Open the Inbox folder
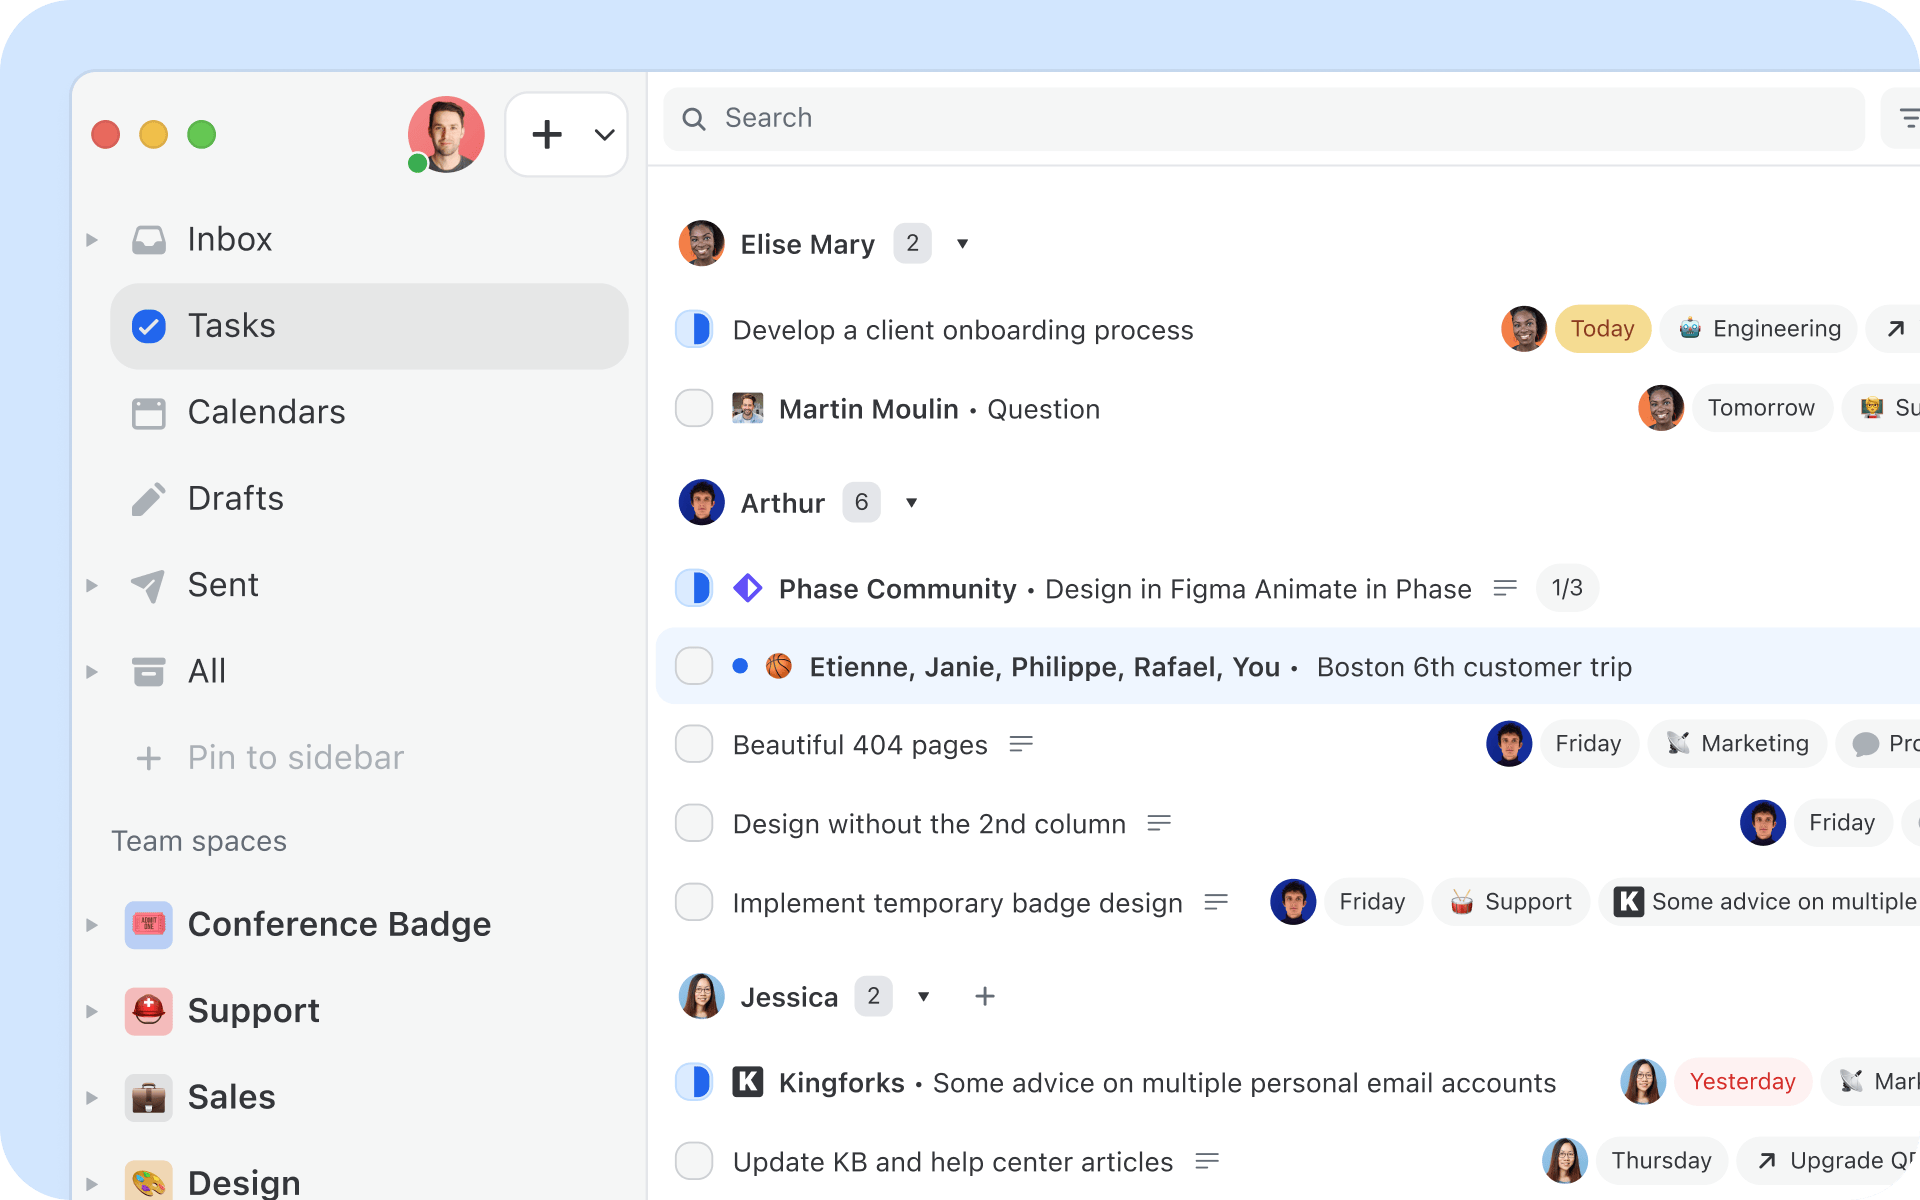The width and height of the screenshot is (1920, 1200). coord(229,240)
